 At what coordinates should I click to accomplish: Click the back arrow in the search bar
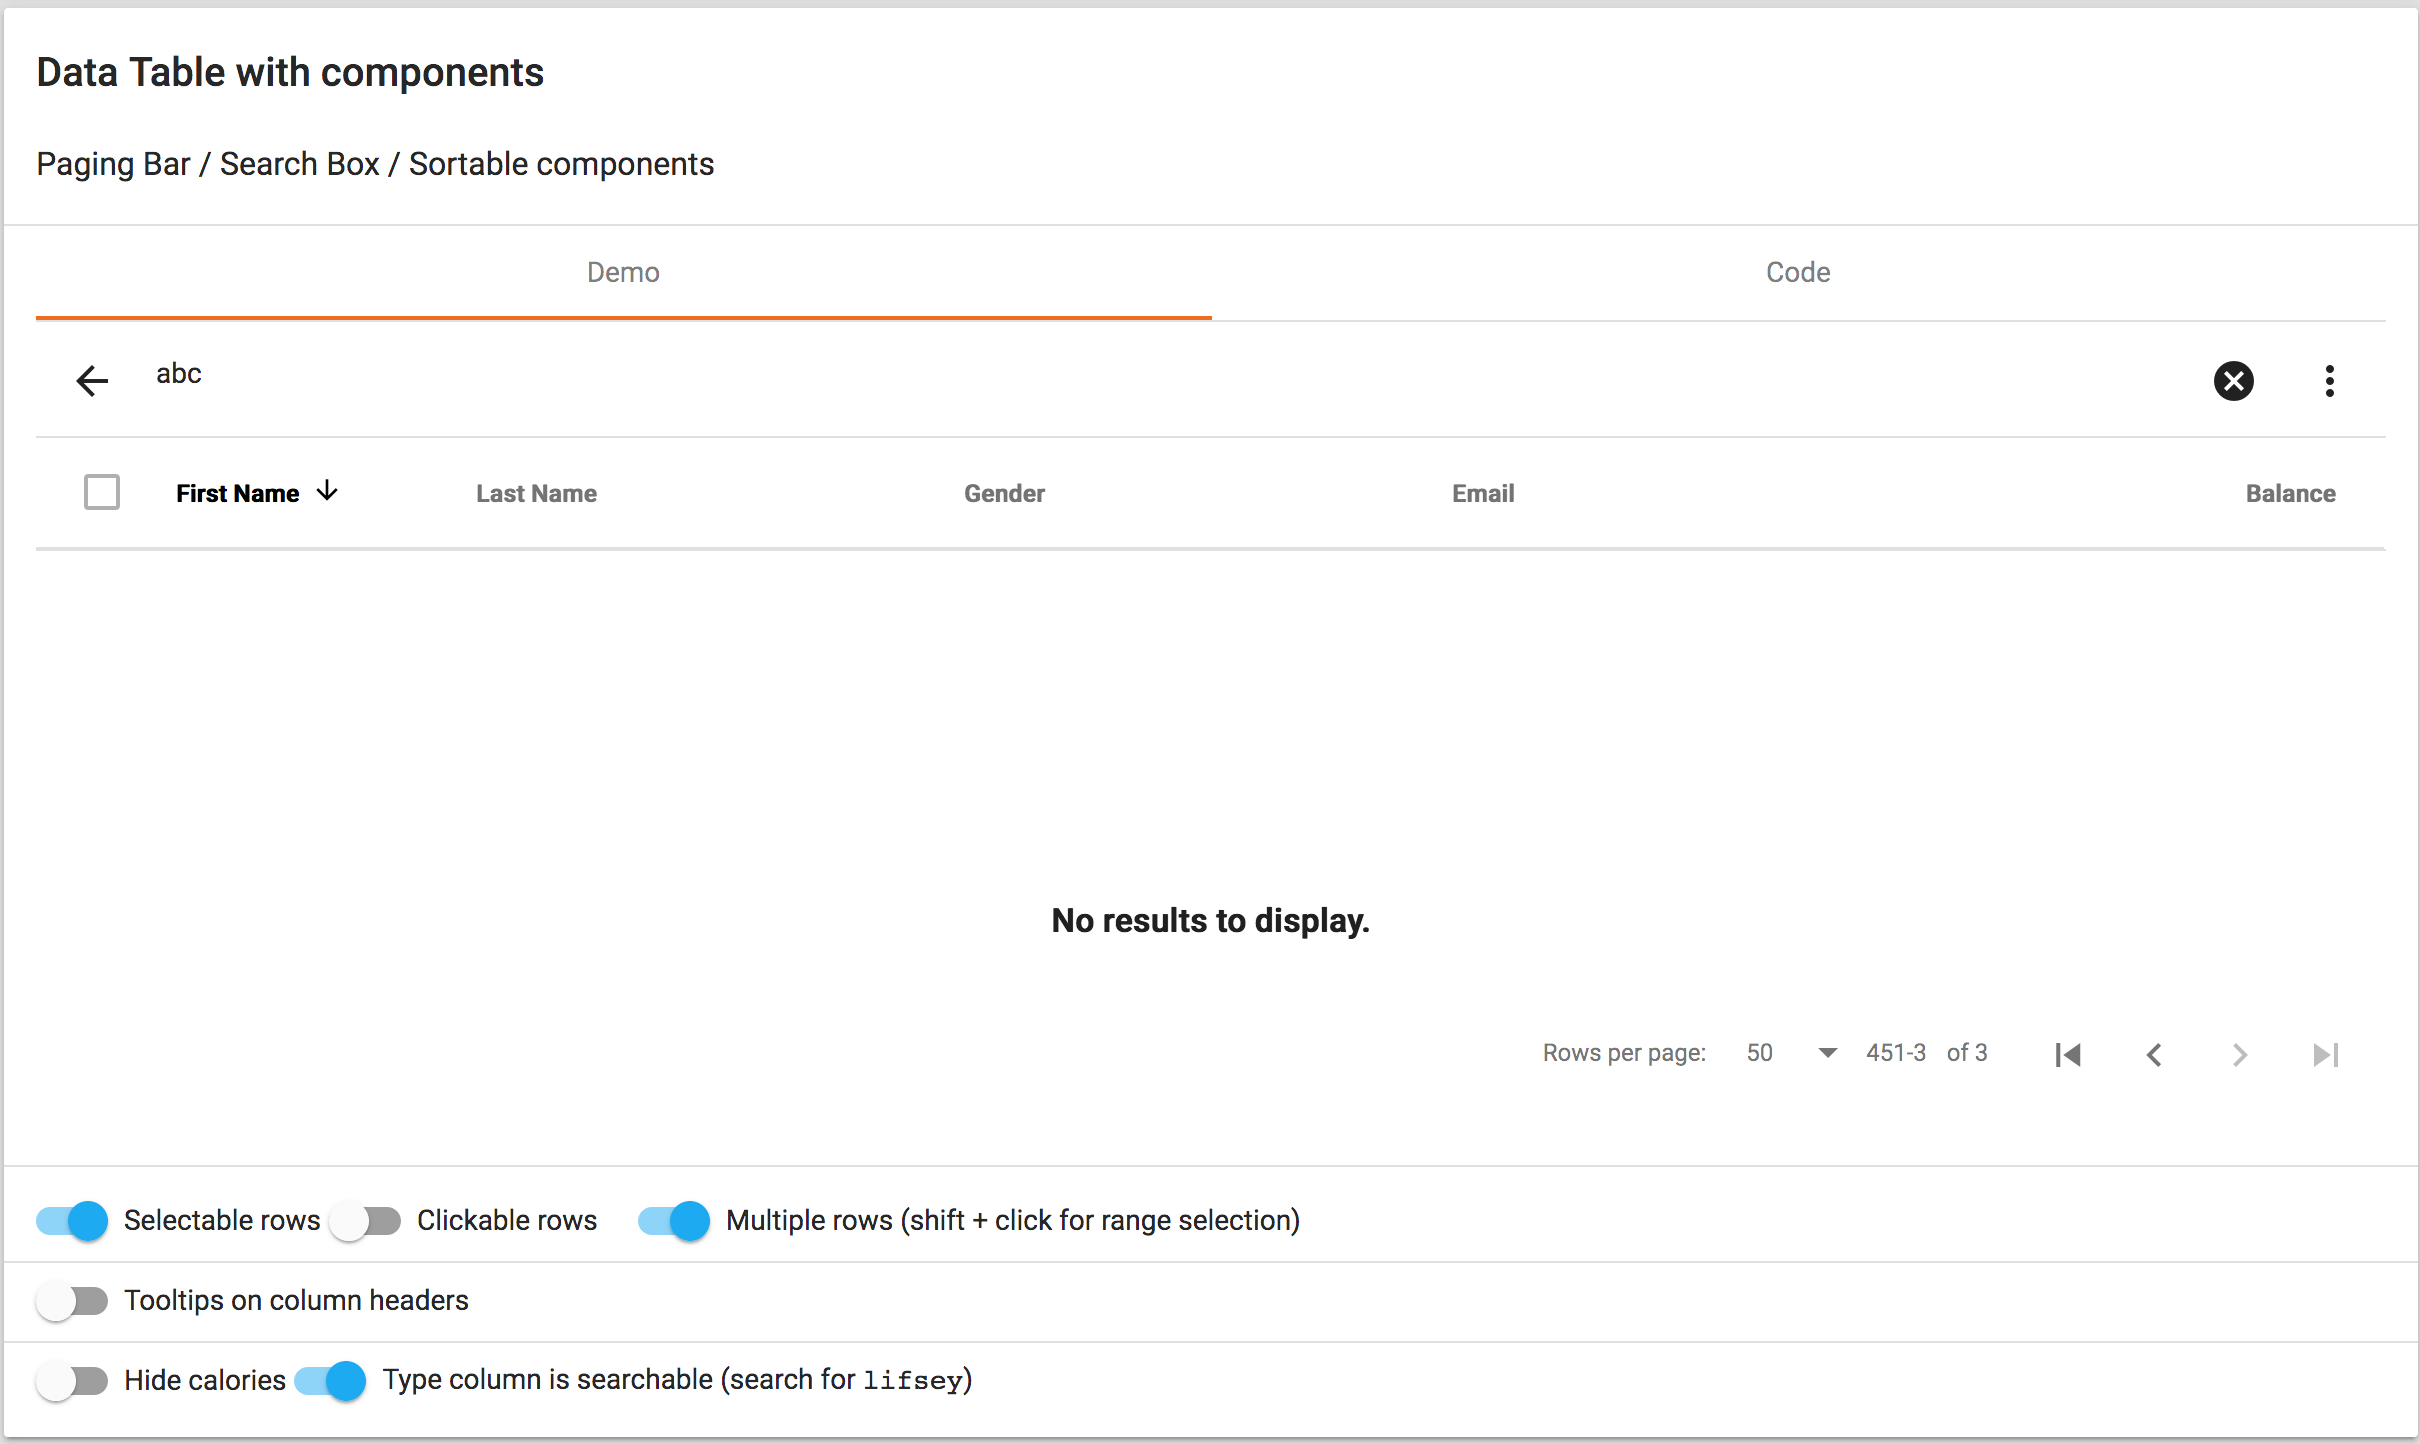click(x=91, y=381)
